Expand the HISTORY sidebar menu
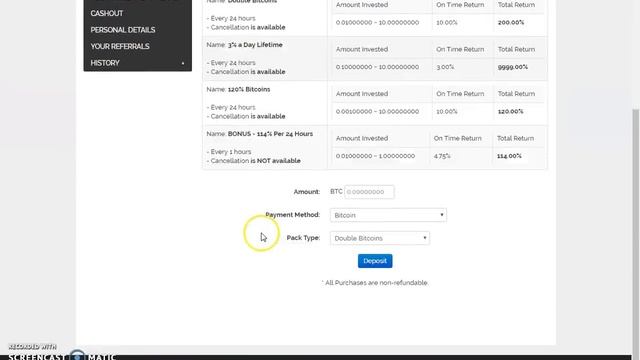The image size is (640, 360). pyautogui.click(x=138, y=63)
